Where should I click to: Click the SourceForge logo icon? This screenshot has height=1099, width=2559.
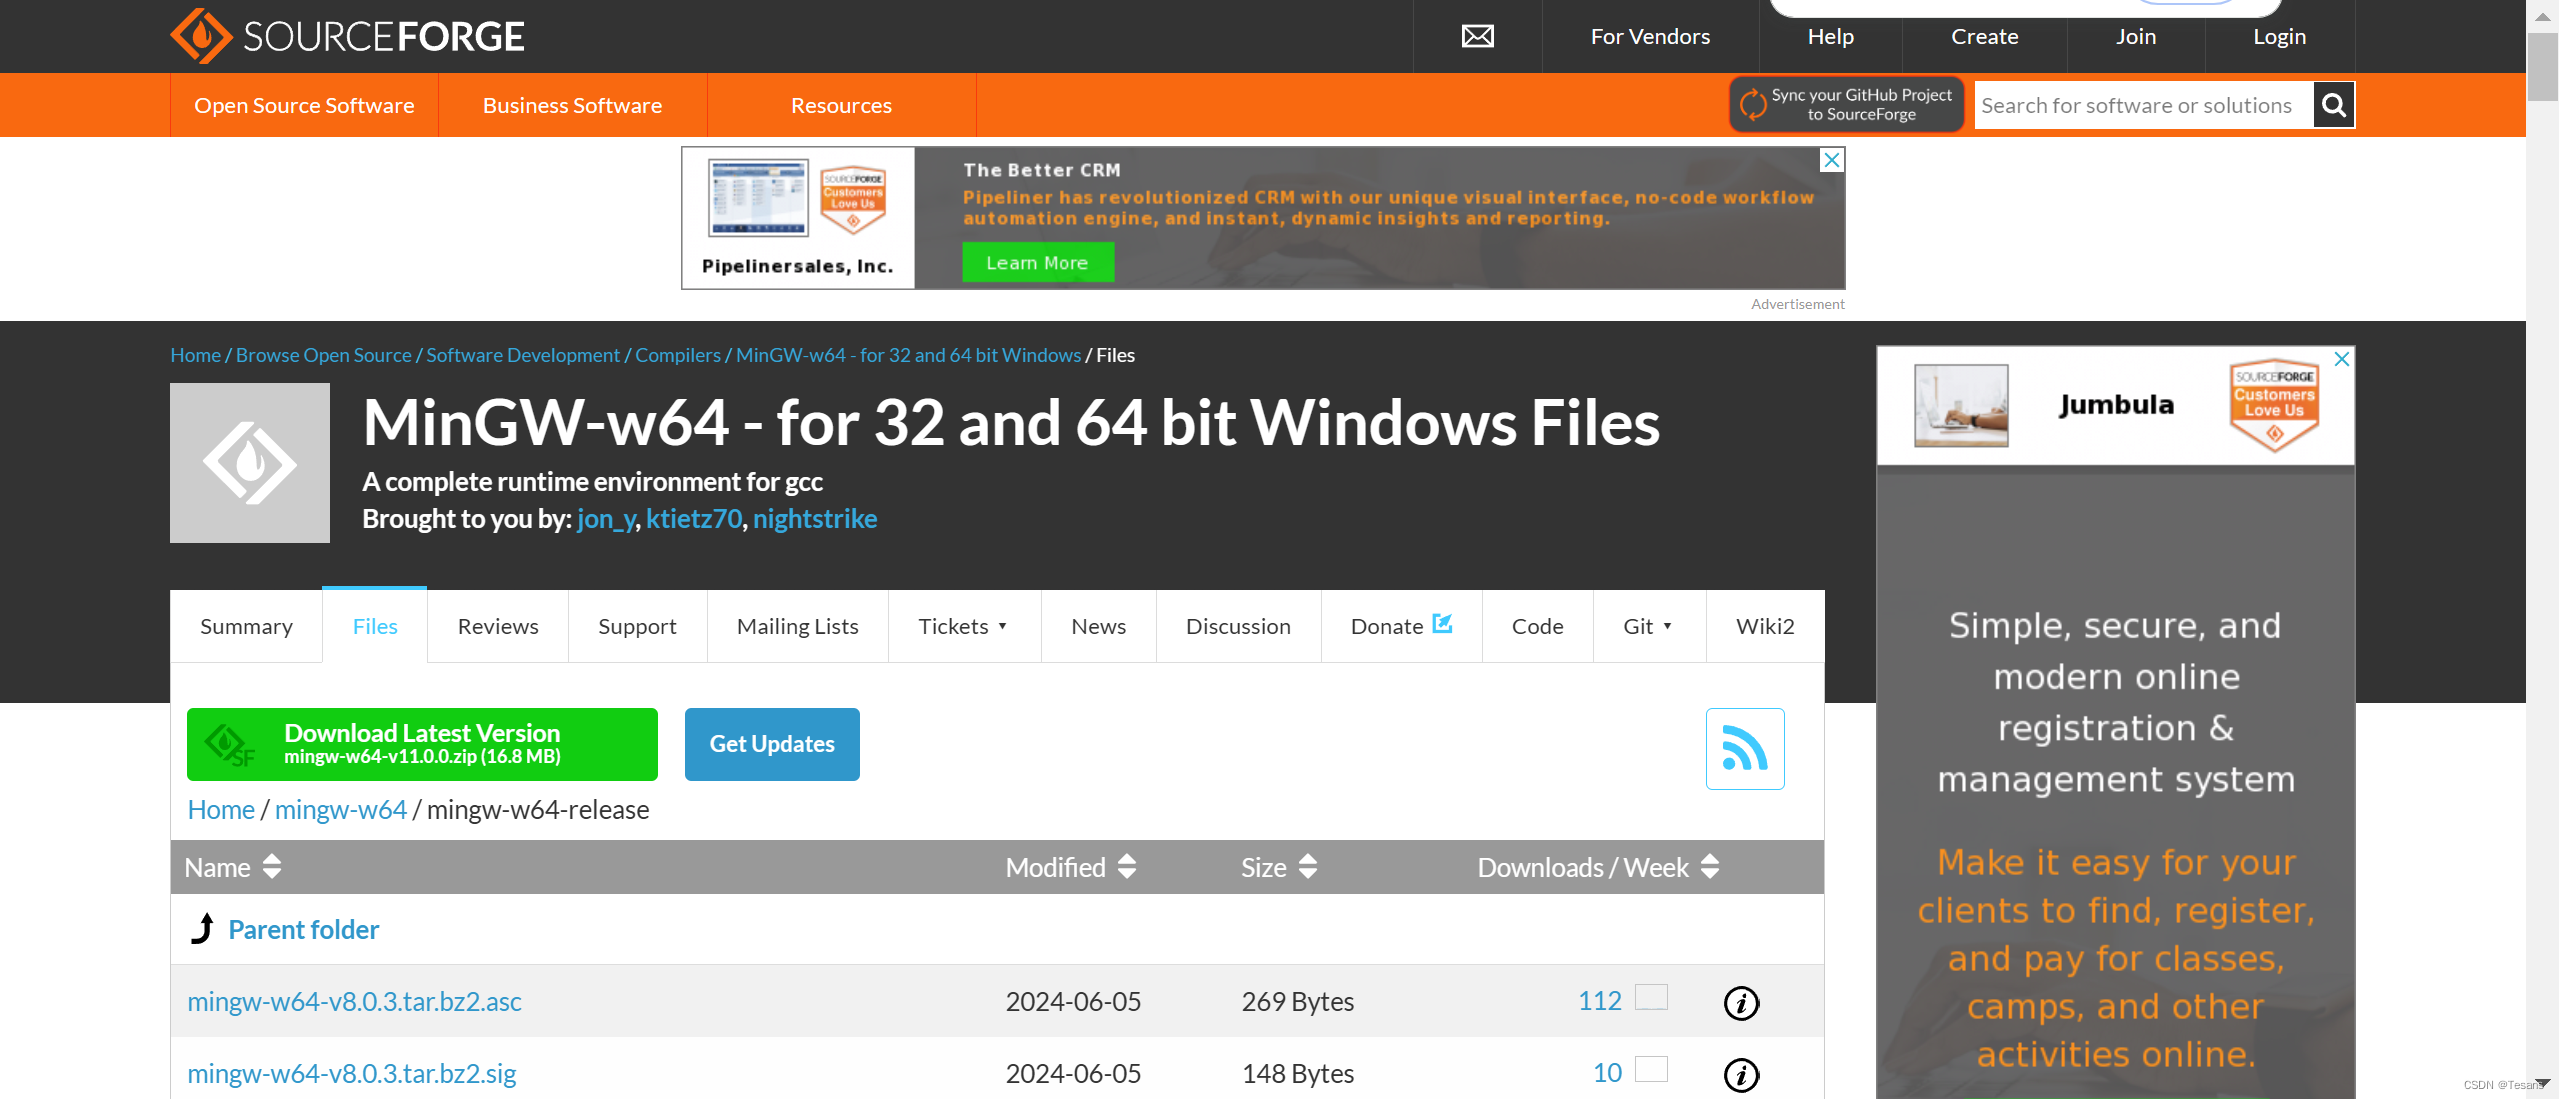(201, 36)
